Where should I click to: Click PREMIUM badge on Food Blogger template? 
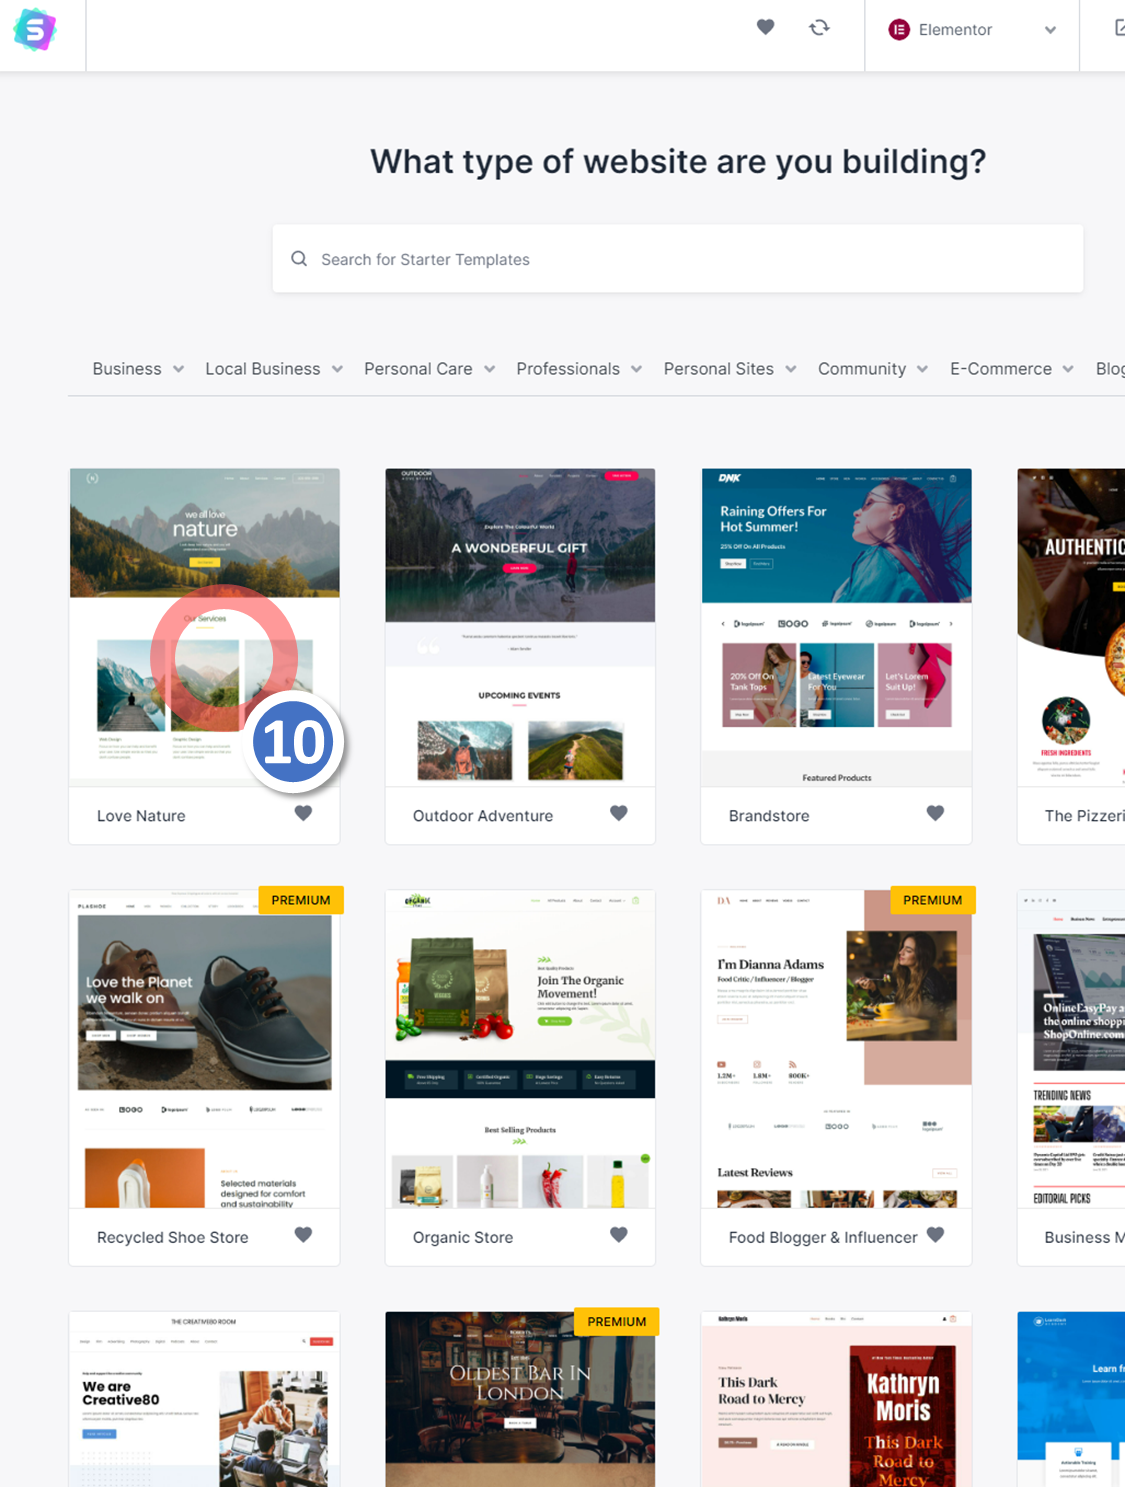933,900
